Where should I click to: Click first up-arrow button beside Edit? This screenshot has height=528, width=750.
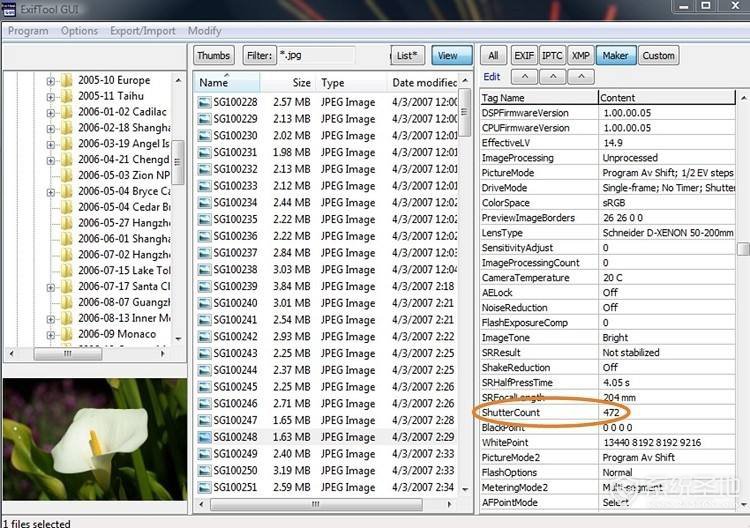pos(524,77)
